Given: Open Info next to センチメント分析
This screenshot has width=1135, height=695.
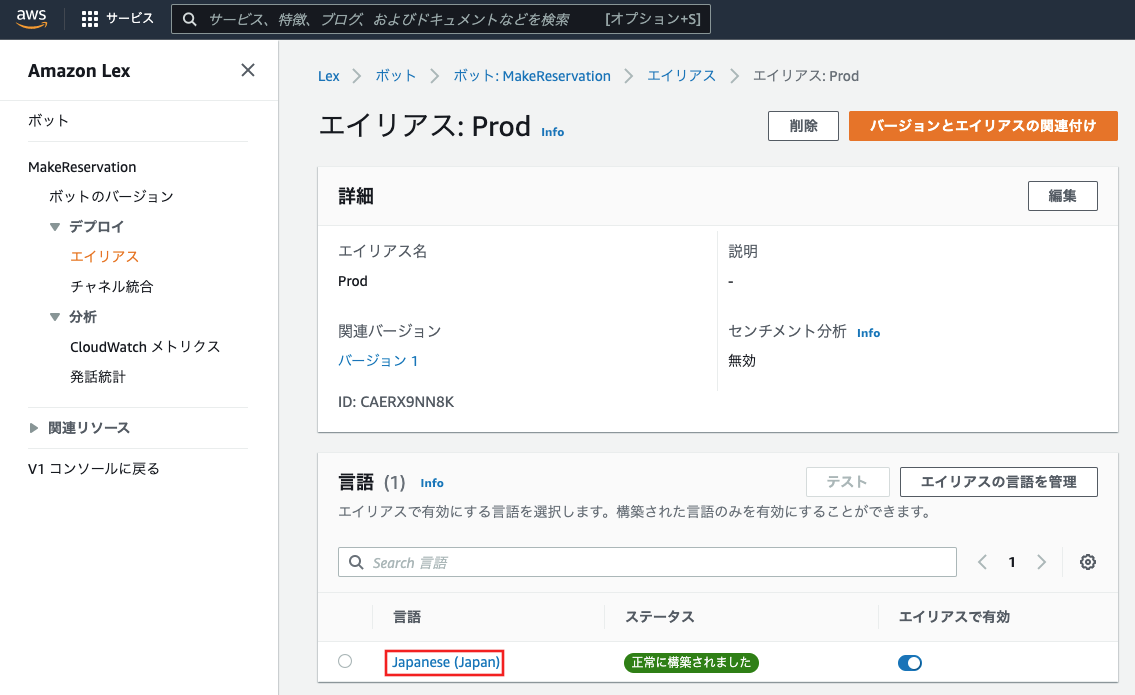Looking at the screenshot, I should tap(869, 333).
